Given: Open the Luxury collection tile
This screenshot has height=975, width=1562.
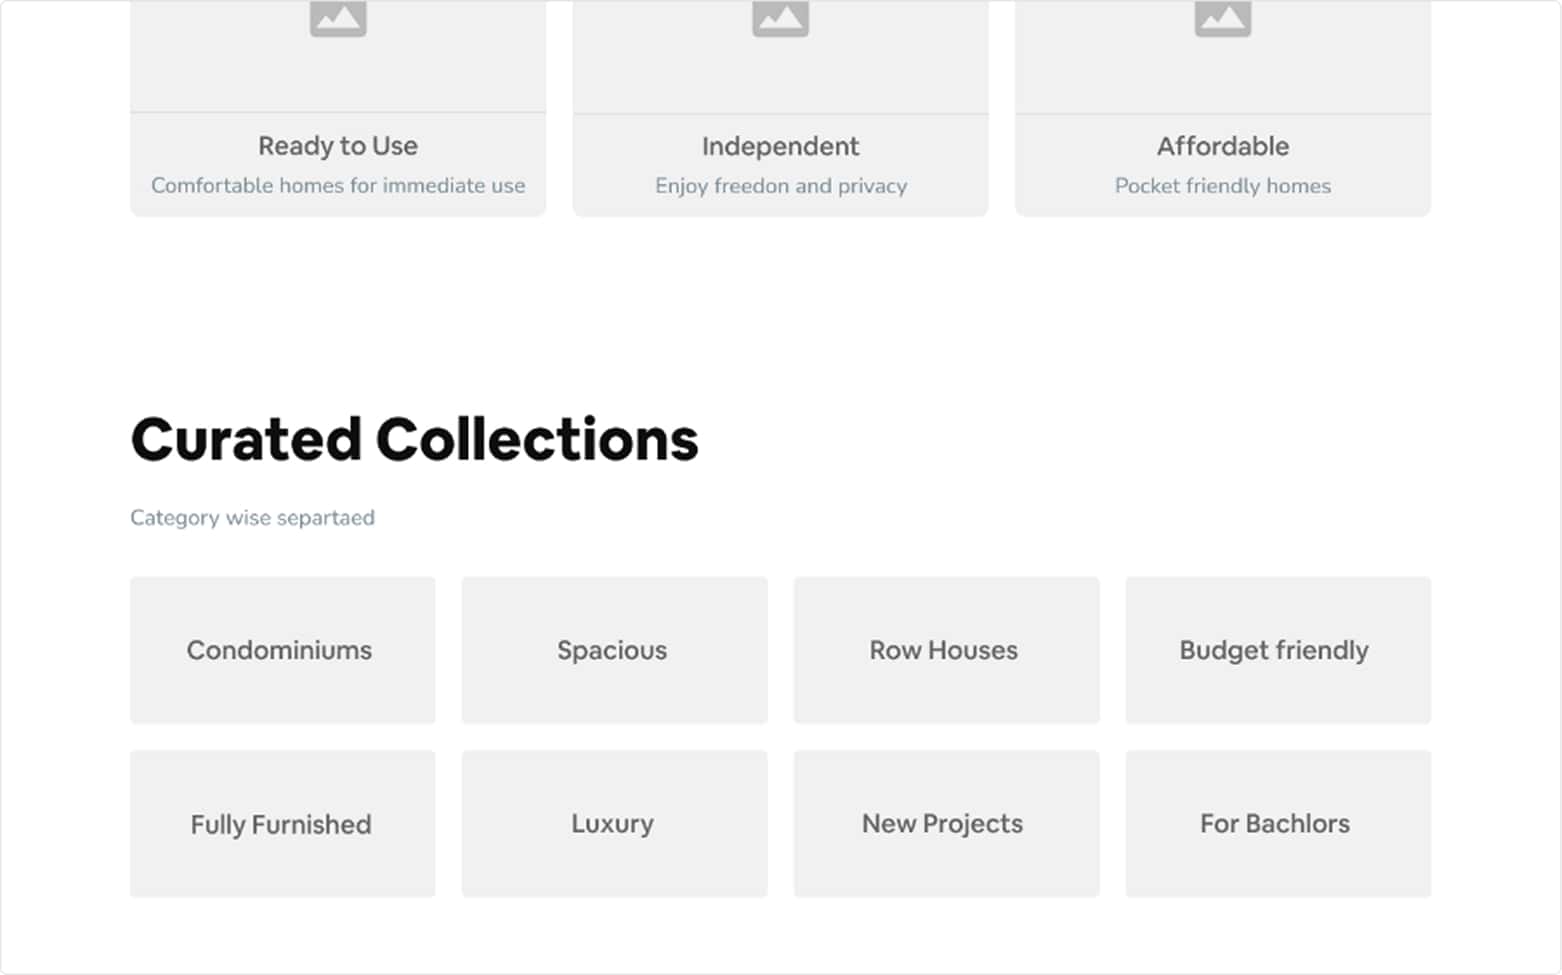Looking at the screenshot, I should (614, 824).
